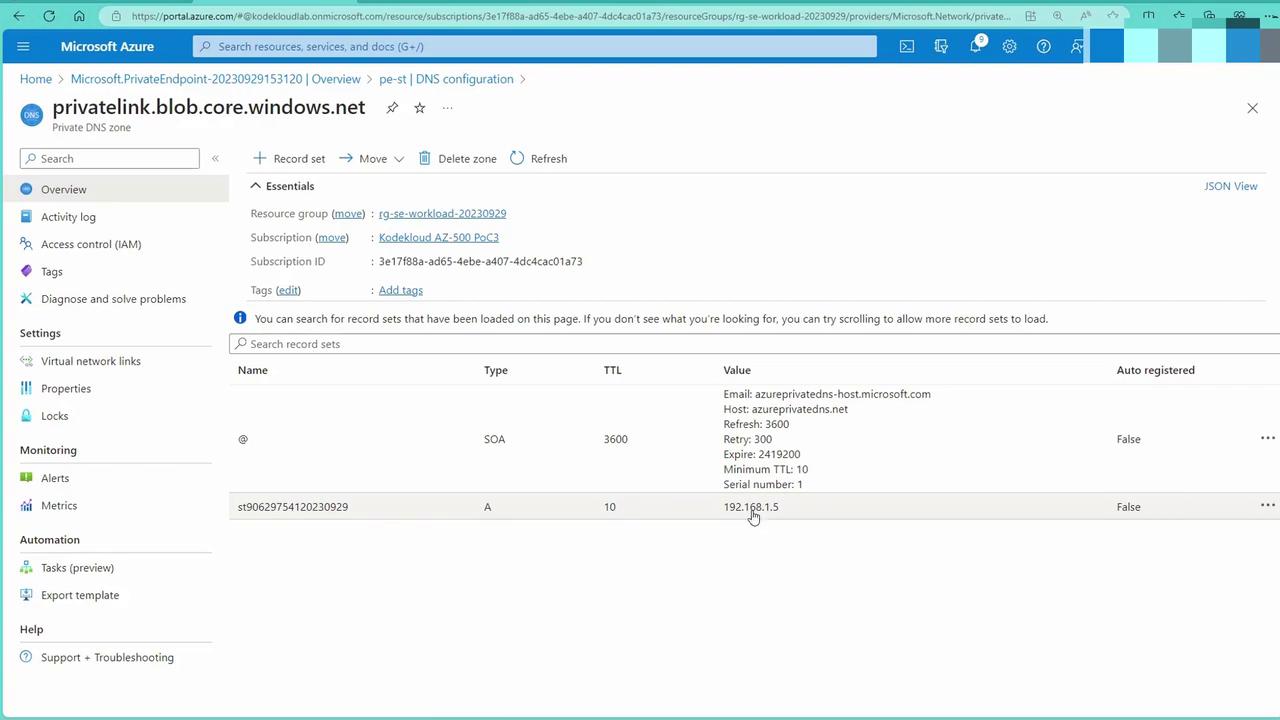Sort by the Name column header

pyautogui.click(x=253, y=370)
